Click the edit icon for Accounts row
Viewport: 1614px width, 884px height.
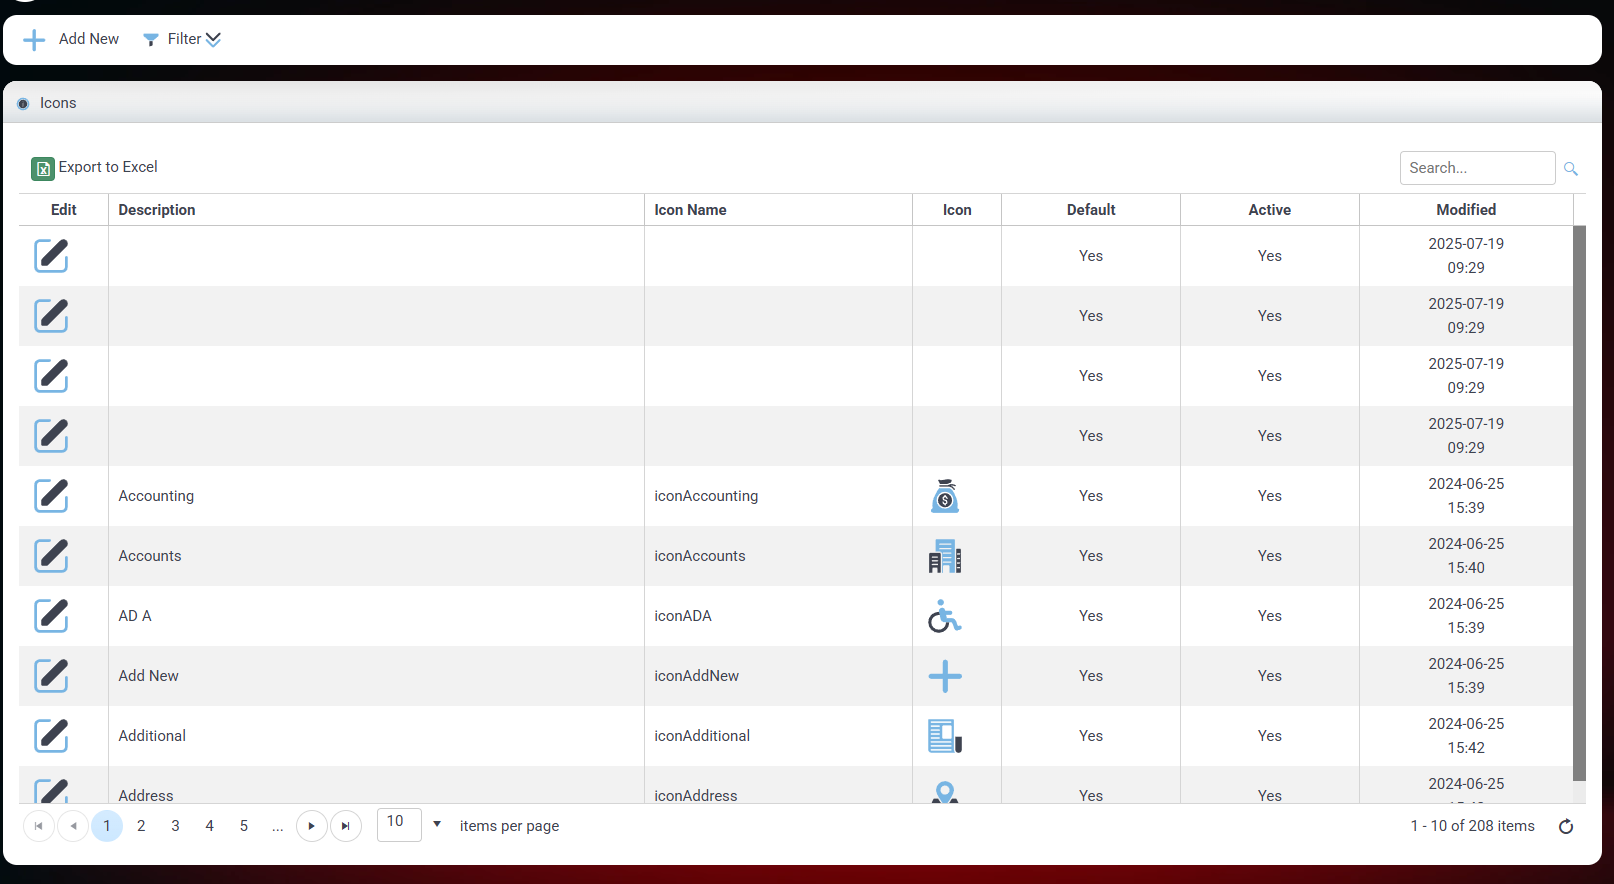pyautogui.click(x=51, y=556)
